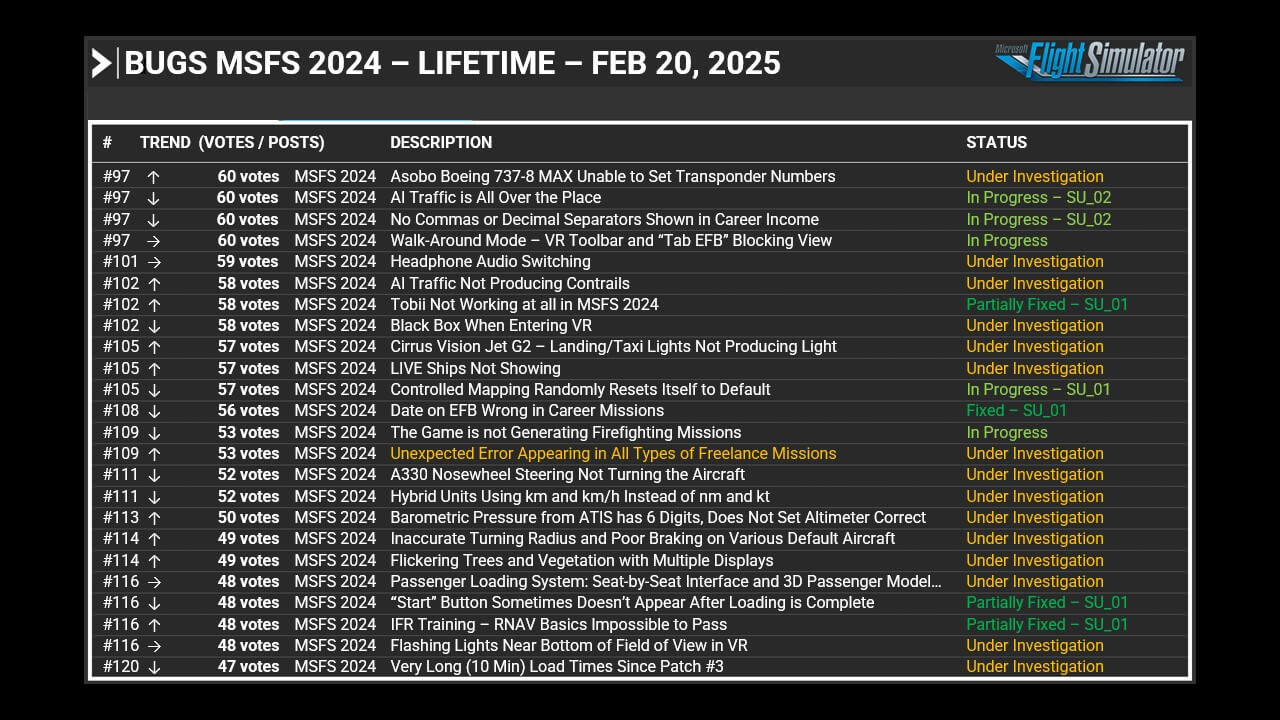Select 'AI Traffic Not Producing Contrails'

click(510, 284)
